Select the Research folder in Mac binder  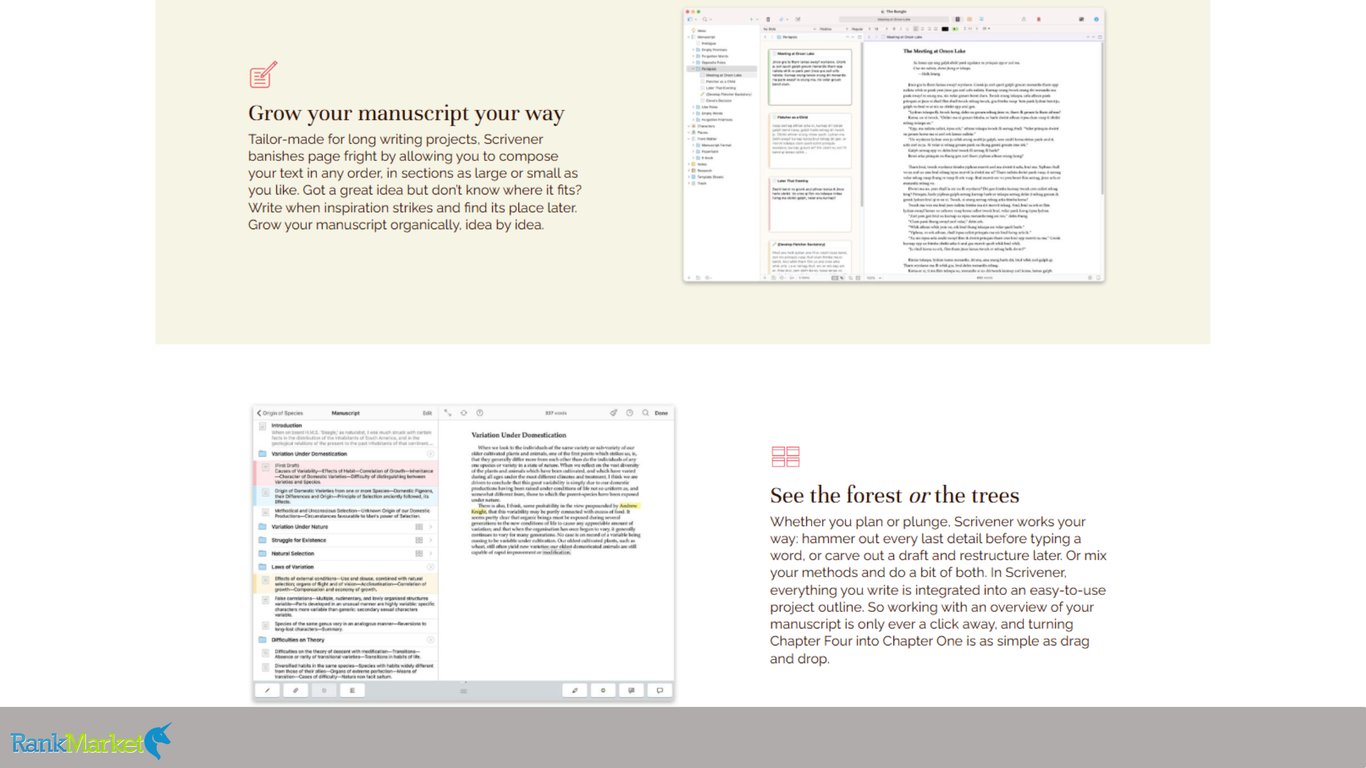705,170
